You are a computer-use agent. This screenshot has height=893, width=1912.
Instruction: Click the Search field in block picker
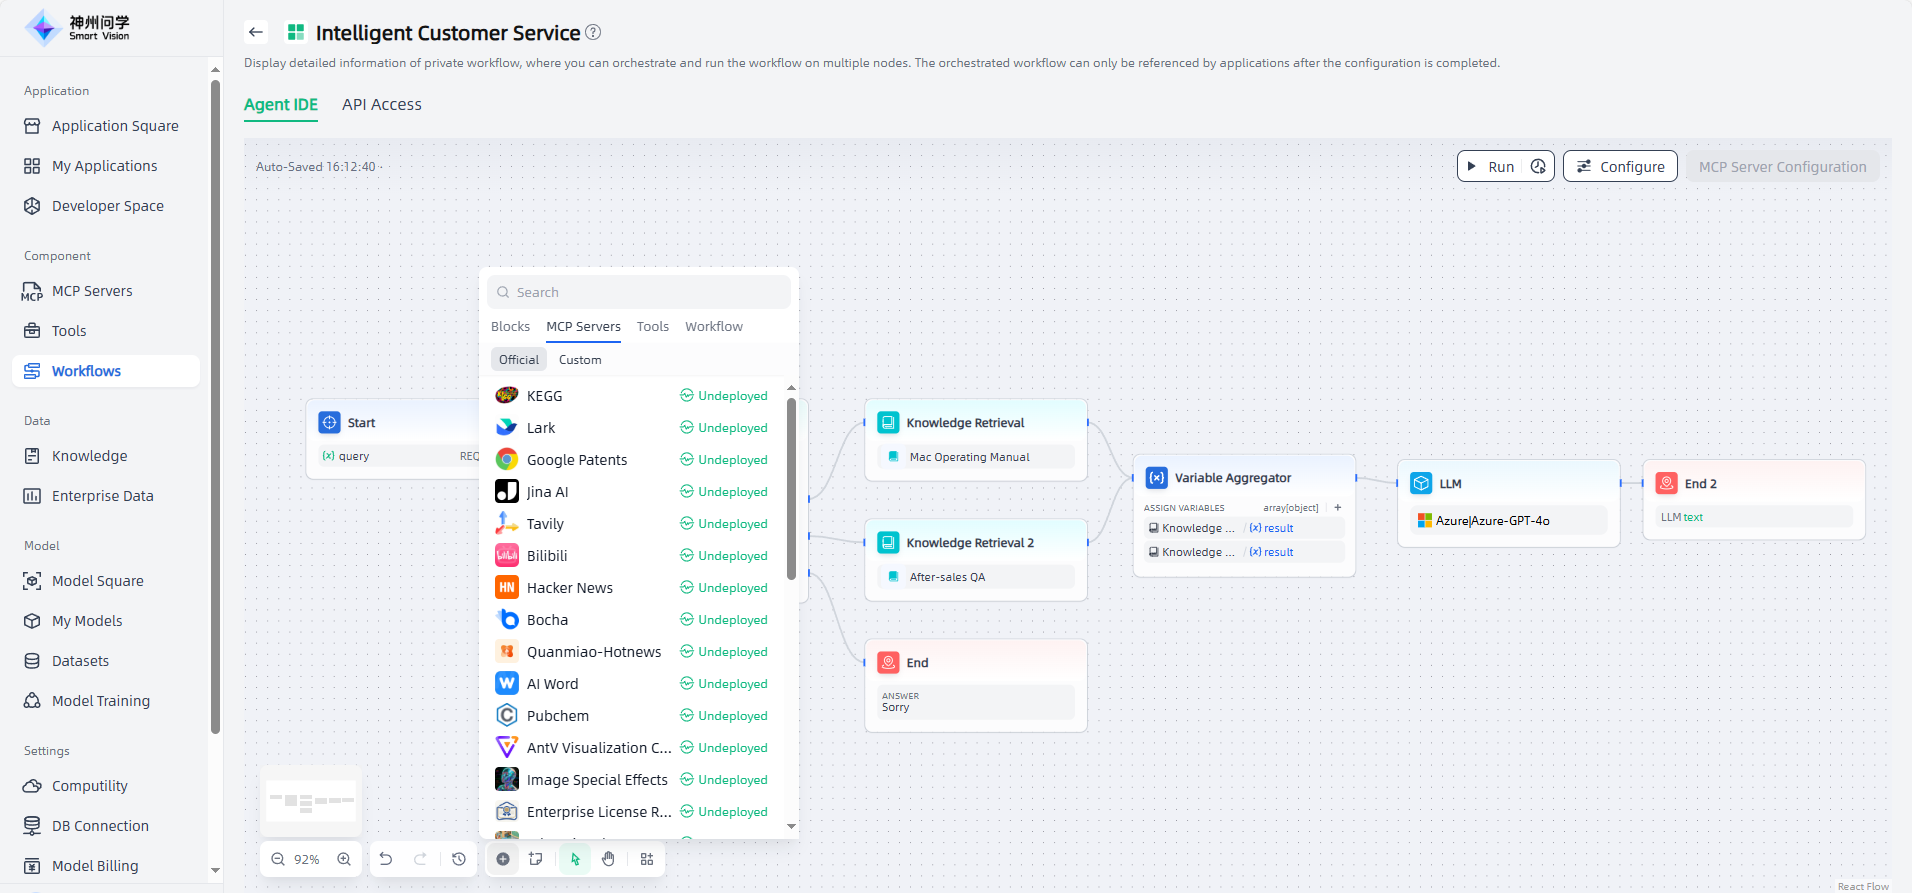[640, 292]
